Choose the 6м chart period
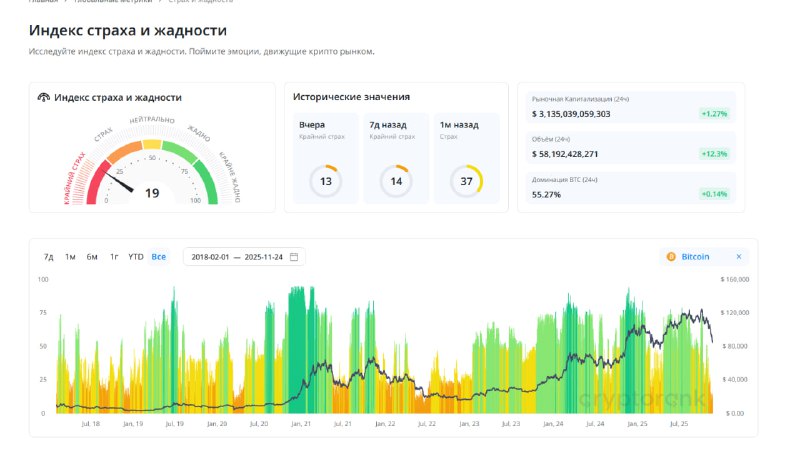Screen dimensions: 800x451 92,257
